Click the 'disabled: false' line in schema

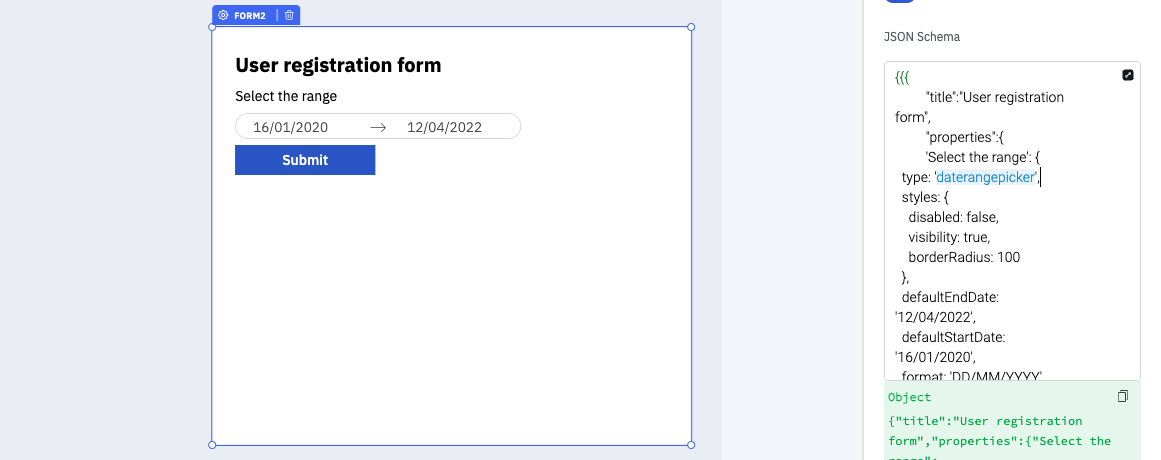953,217
